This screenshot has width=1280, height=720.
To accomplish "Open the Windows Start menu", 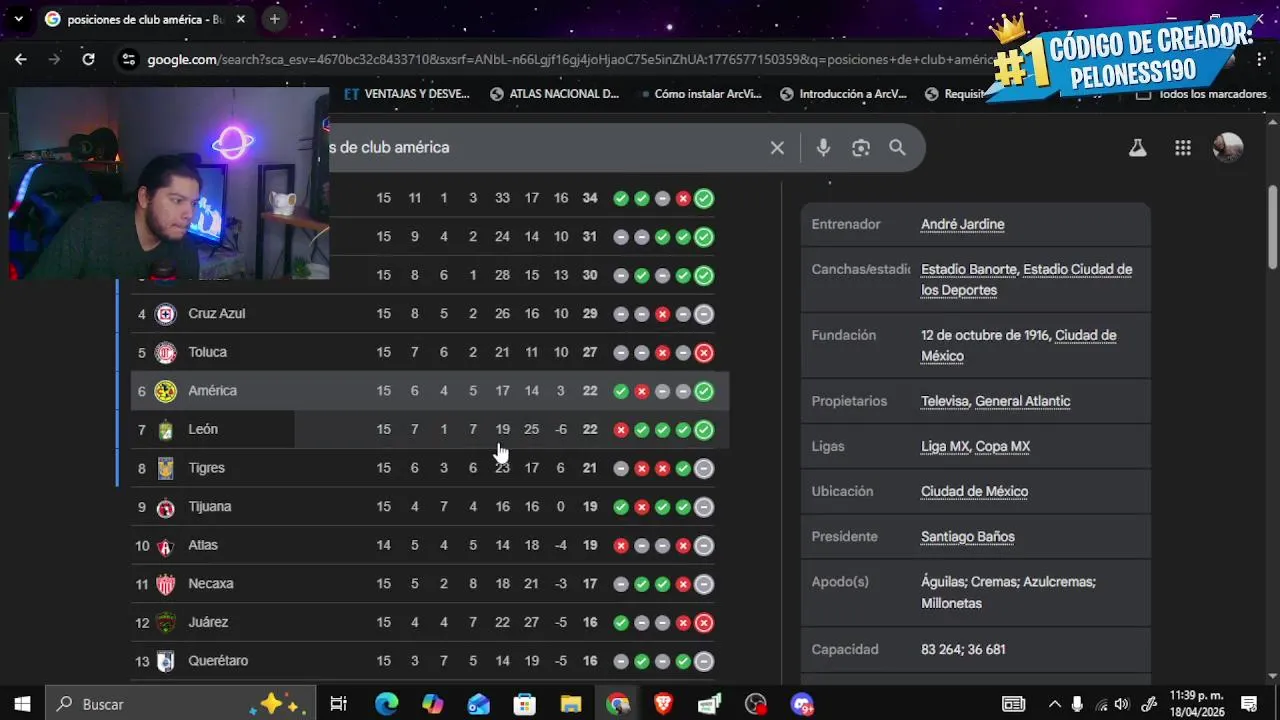I will point(22,704).
